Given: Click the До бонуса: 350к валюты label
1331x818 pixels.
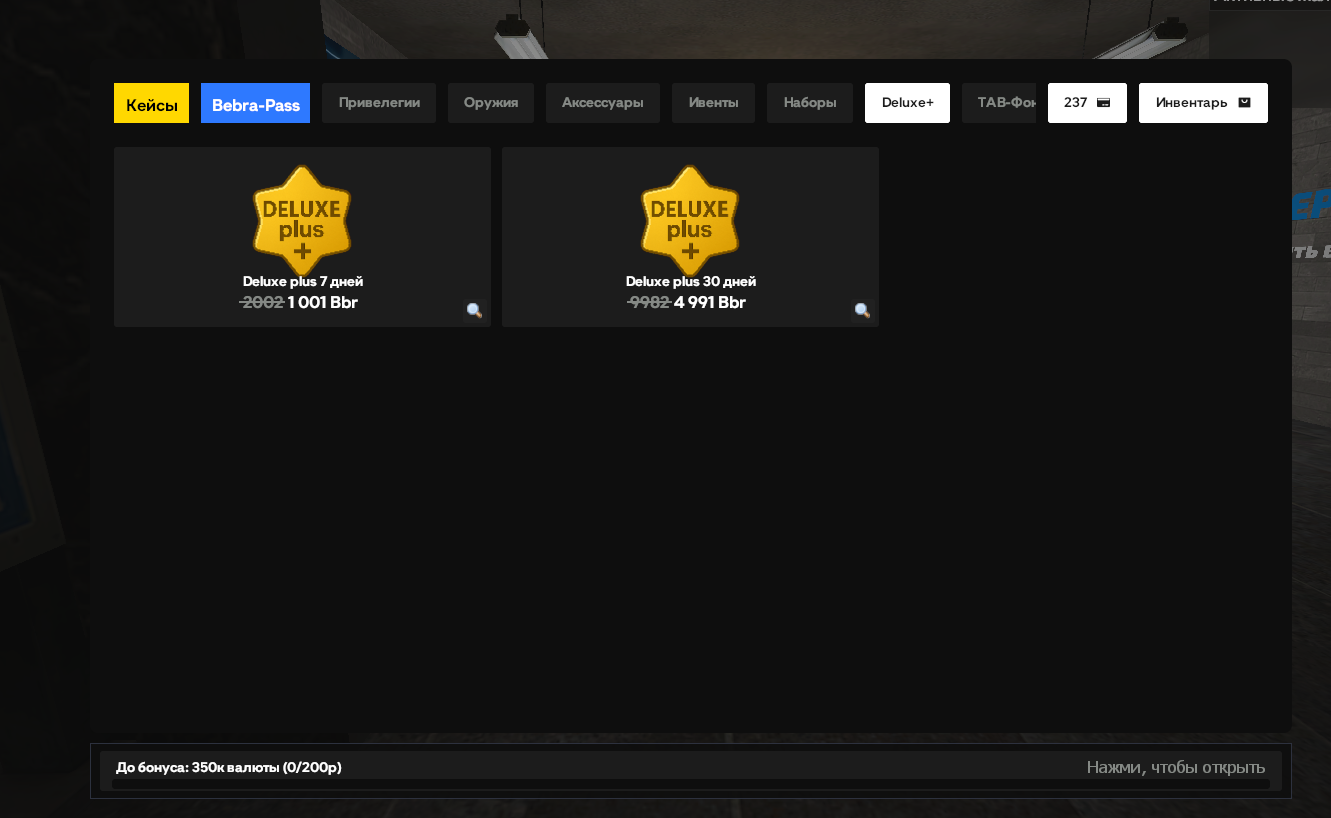Looking at the screenshot, I should [x=229, y=767].
